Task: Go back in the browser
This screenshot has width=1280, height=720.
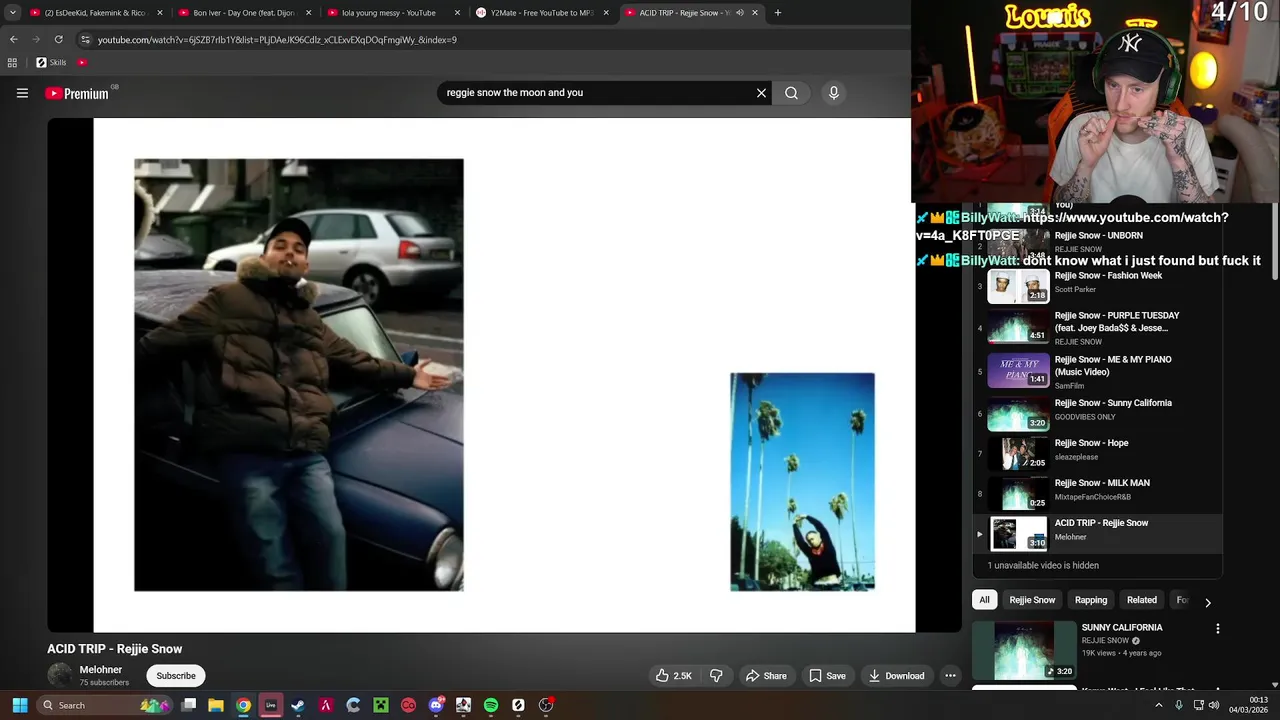Action: [x=13, y=40]
